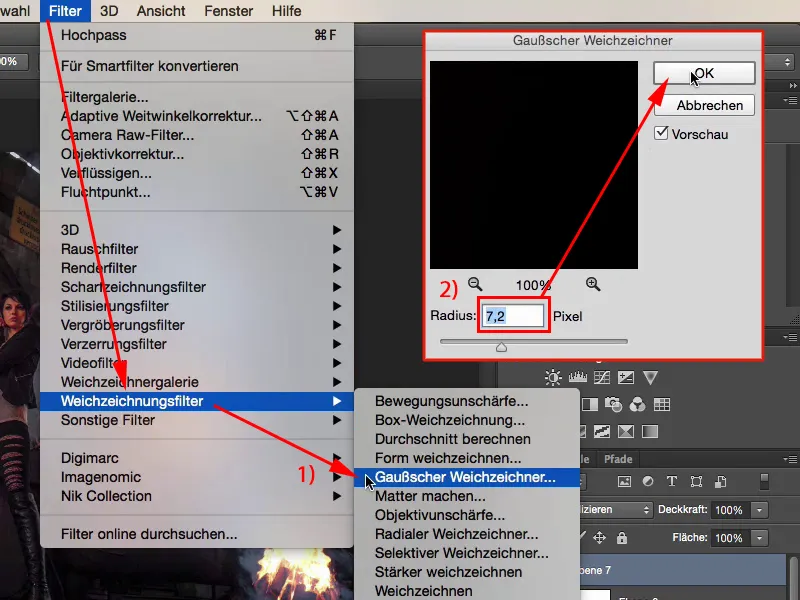
Task: Toggle the layer filtering on/off switch
Action: pyautogui.click(x=764, y=482)
